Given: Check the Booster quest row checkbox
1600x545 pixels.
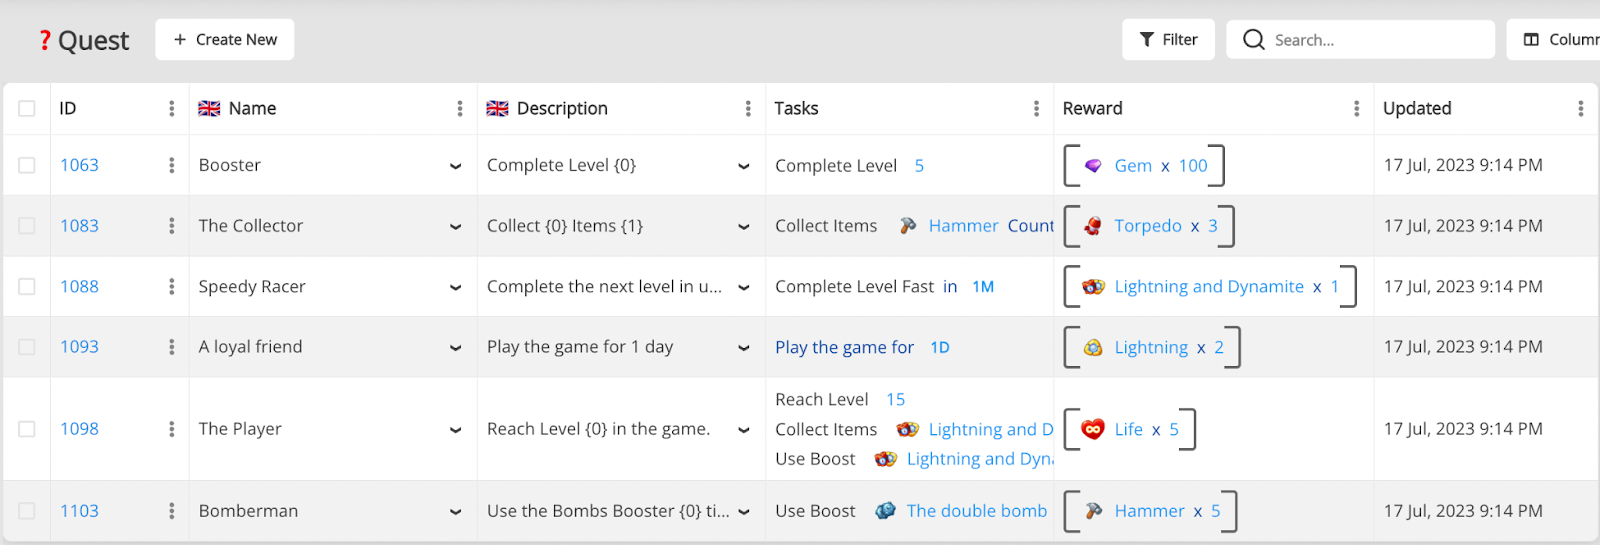Looking at the screenshot, I should click(x=27, y=166).
